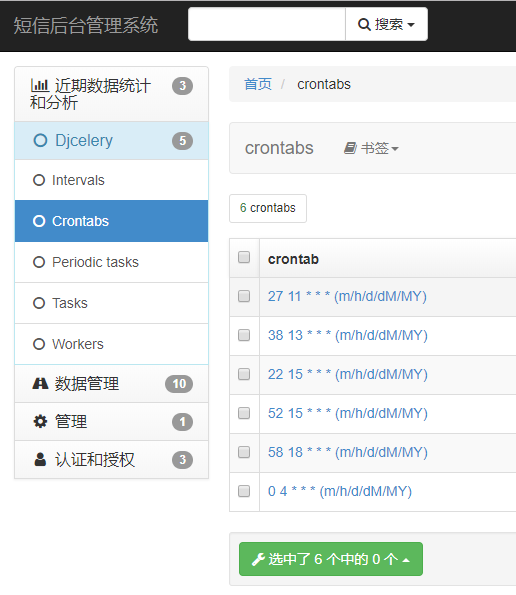Click the badge 1 on 管理

pyautogui.click(x=182, y=422)
